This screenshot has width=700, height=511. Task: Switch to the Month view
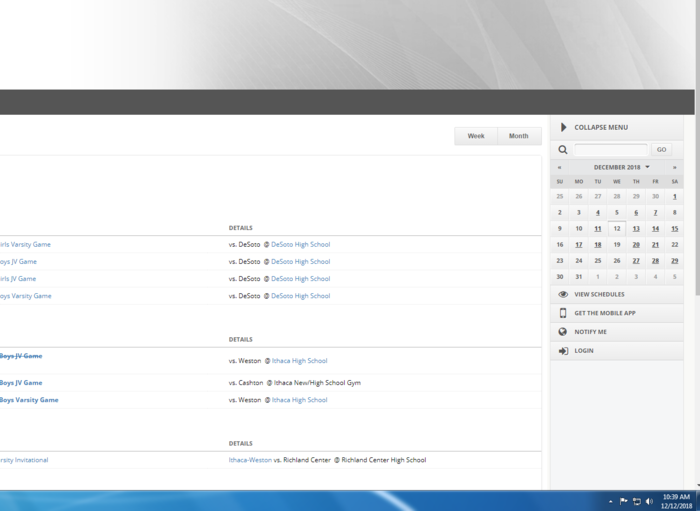point(519,136)
